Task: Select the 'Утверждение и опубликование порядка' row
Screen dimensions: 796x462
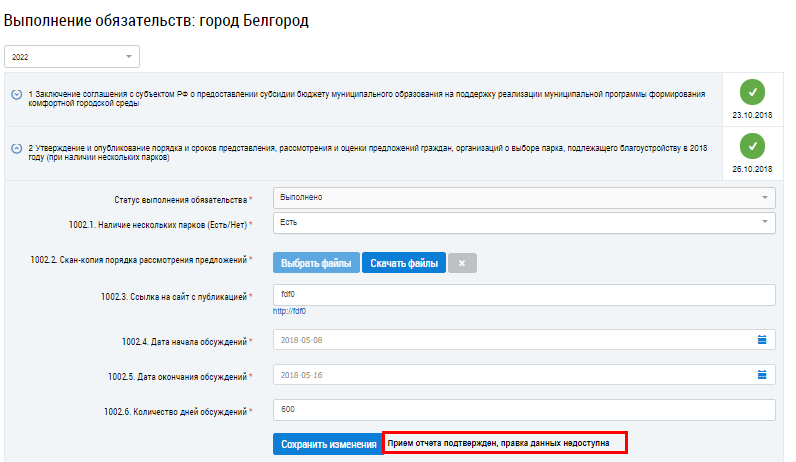Action: coord(370,152)
